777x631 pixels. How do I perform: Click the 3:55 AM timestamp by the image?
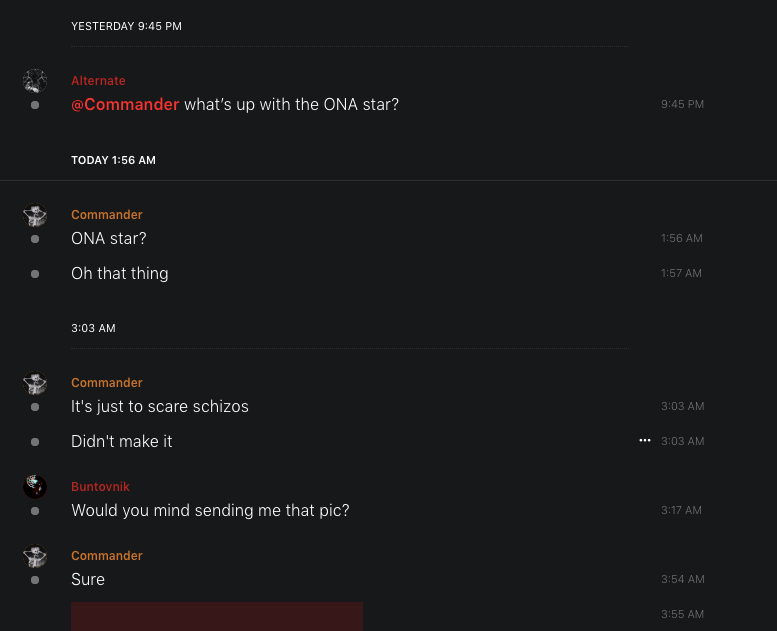tap(682, 614)
